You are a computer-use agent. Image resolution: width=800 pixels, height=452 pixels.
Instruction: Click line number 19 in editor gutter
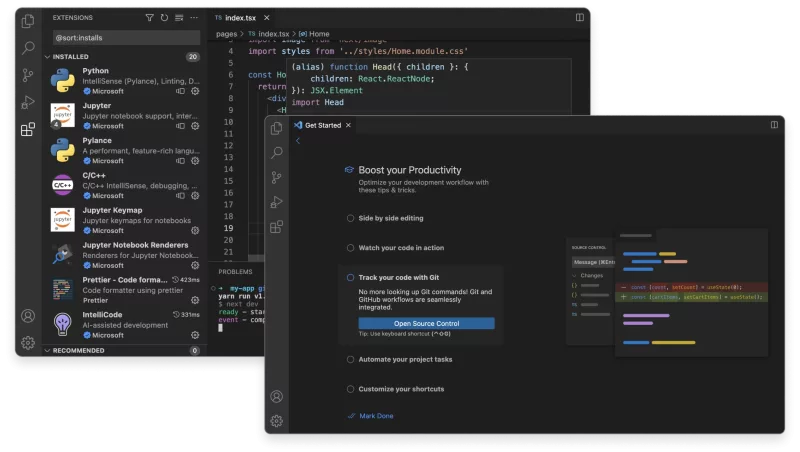[228, 229]
